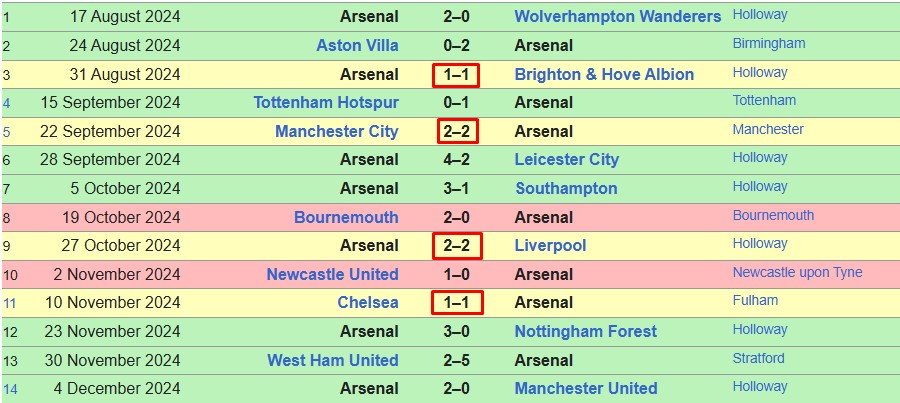Image resolution: width=900 pixels, height=403 pixels.
Task: Open the Manchester City team link
Action: click(336, 132)
